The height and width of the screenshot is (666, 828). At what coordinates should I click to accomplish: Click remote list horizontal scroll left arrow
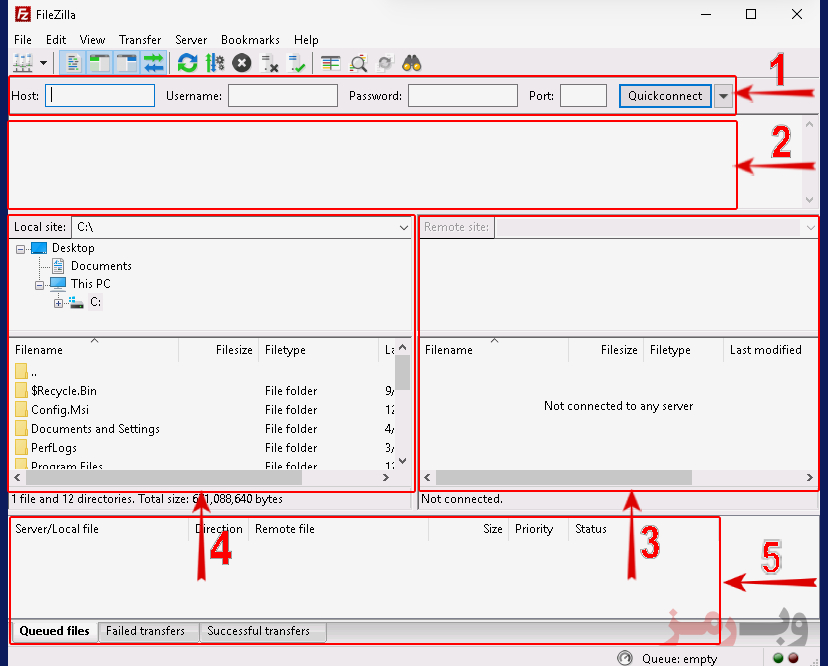(427, 477)
